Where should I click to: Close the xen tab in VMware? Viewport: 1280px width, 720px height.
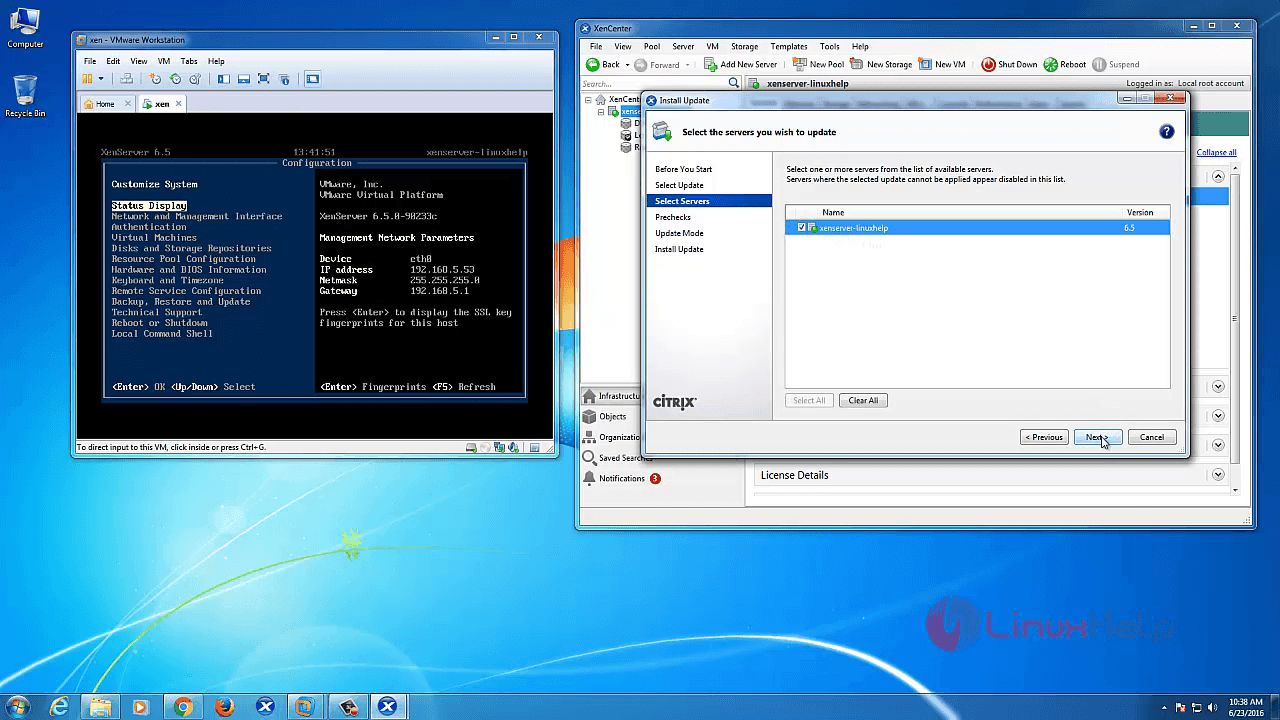[x=179, y=103]
